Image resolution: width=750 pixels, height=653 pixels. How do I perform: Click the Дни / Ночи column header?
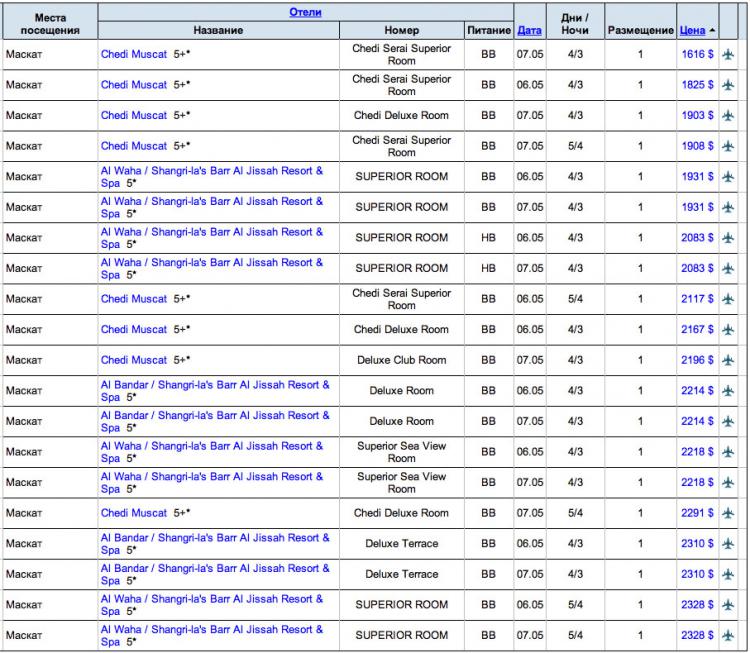[575, 24]
